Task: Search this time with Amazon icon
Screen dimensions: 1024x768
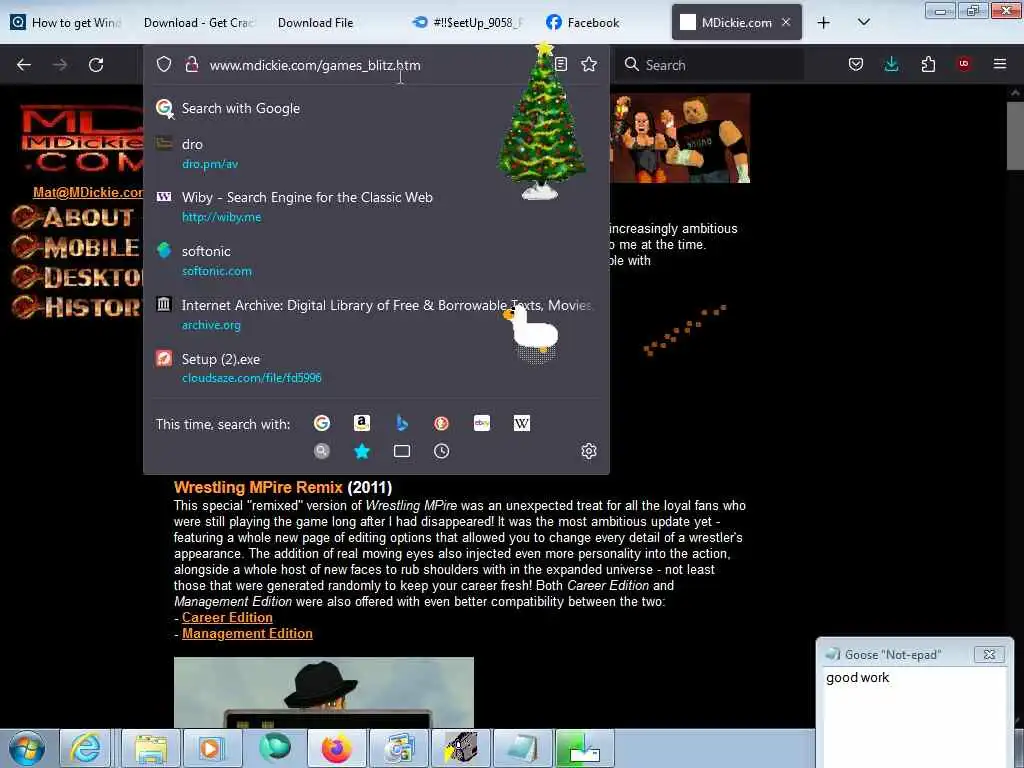Action: coord(362,423)
